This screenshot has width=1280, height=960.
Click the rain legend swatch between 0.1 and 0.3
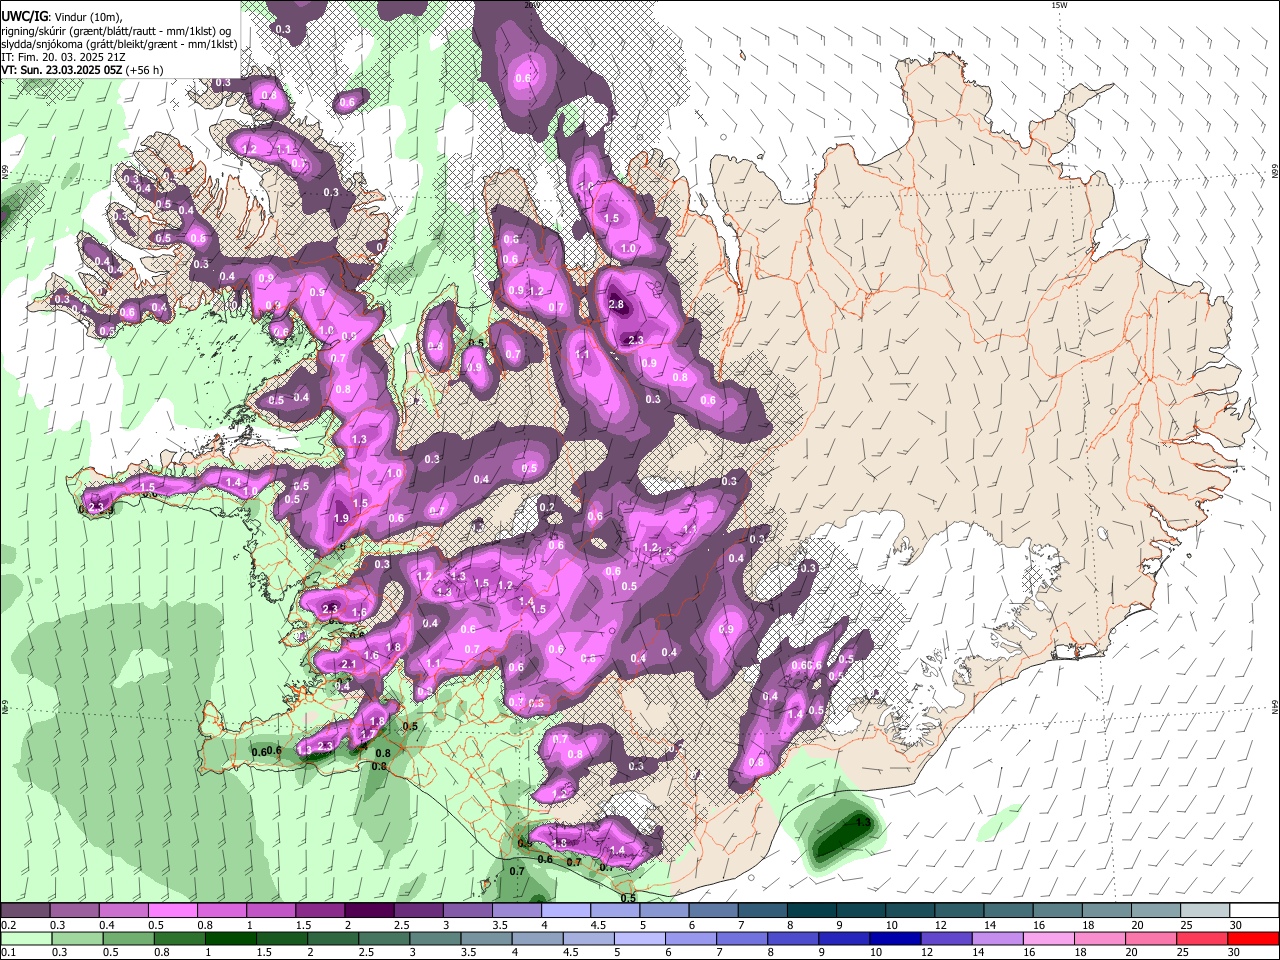(x=26, y=939)
